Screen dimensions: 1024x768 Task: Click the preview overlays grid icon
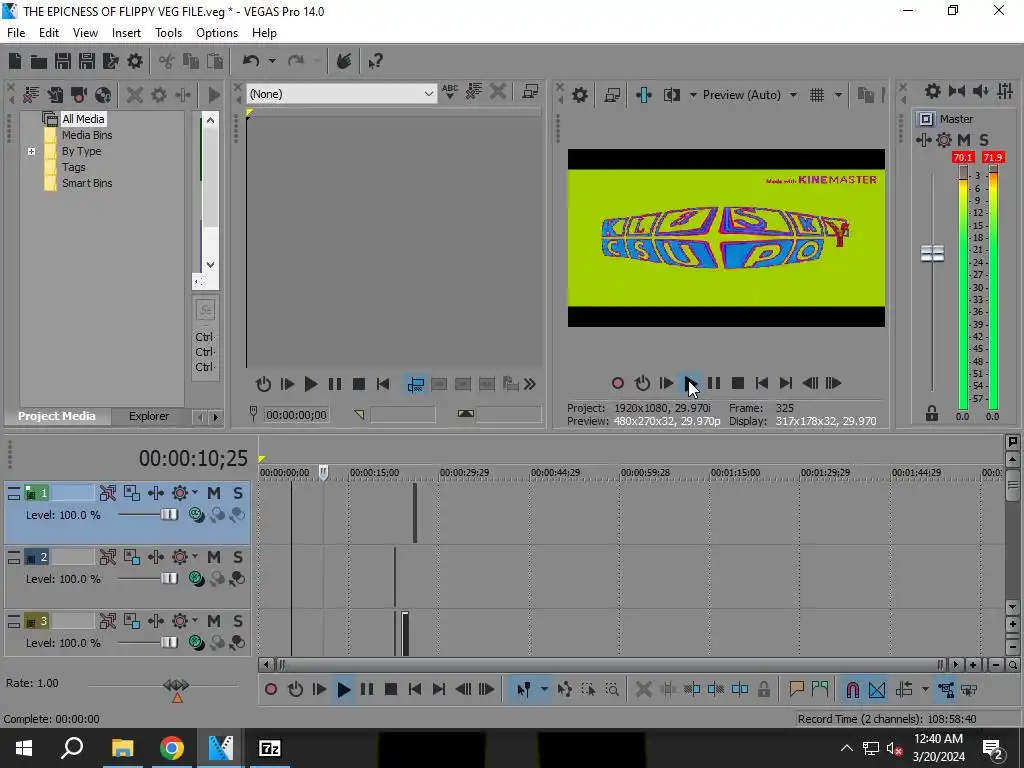click(817, 95)
